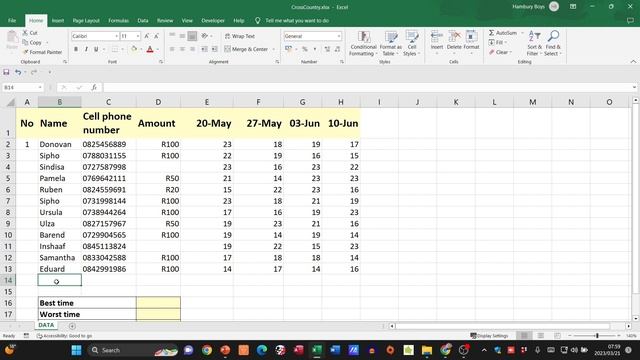
Task: Toggle Top Align in Alignment group
Action: click(x=172, y=36)
